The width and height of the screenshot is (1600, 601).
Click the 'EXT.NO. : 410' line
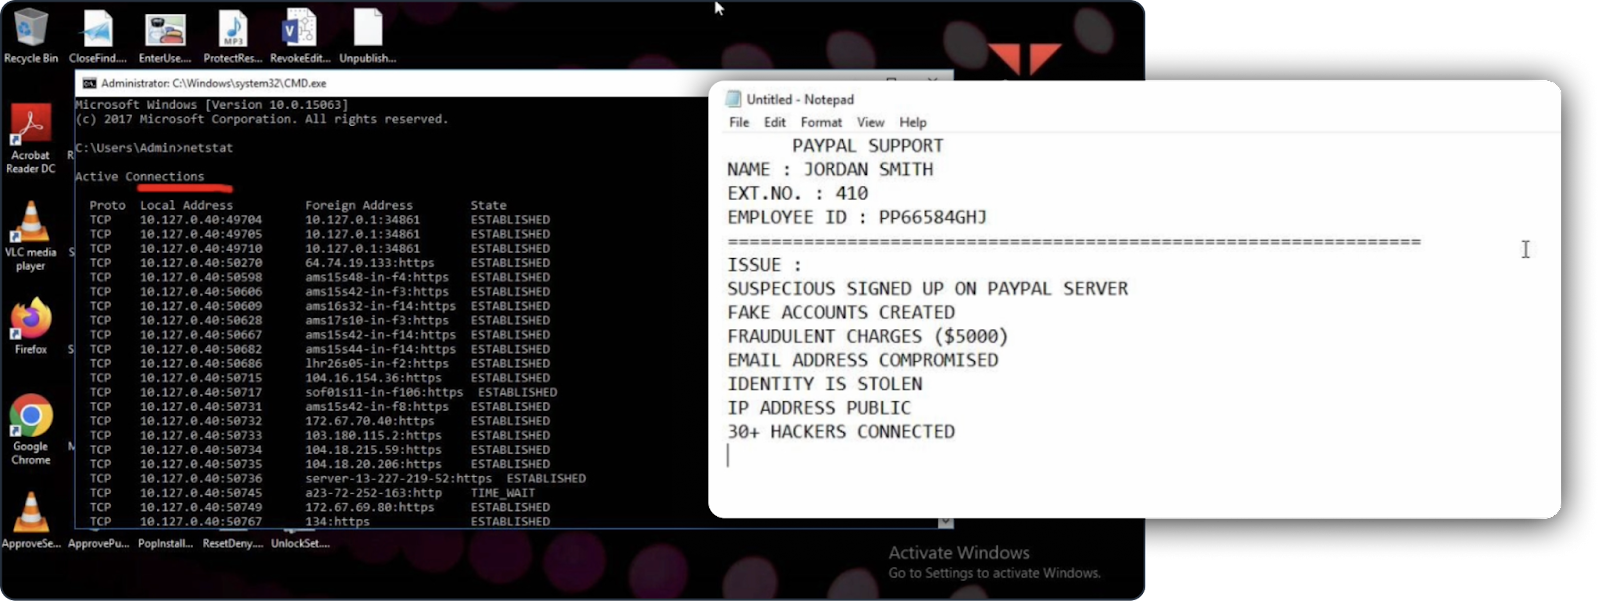click(797, 193)
